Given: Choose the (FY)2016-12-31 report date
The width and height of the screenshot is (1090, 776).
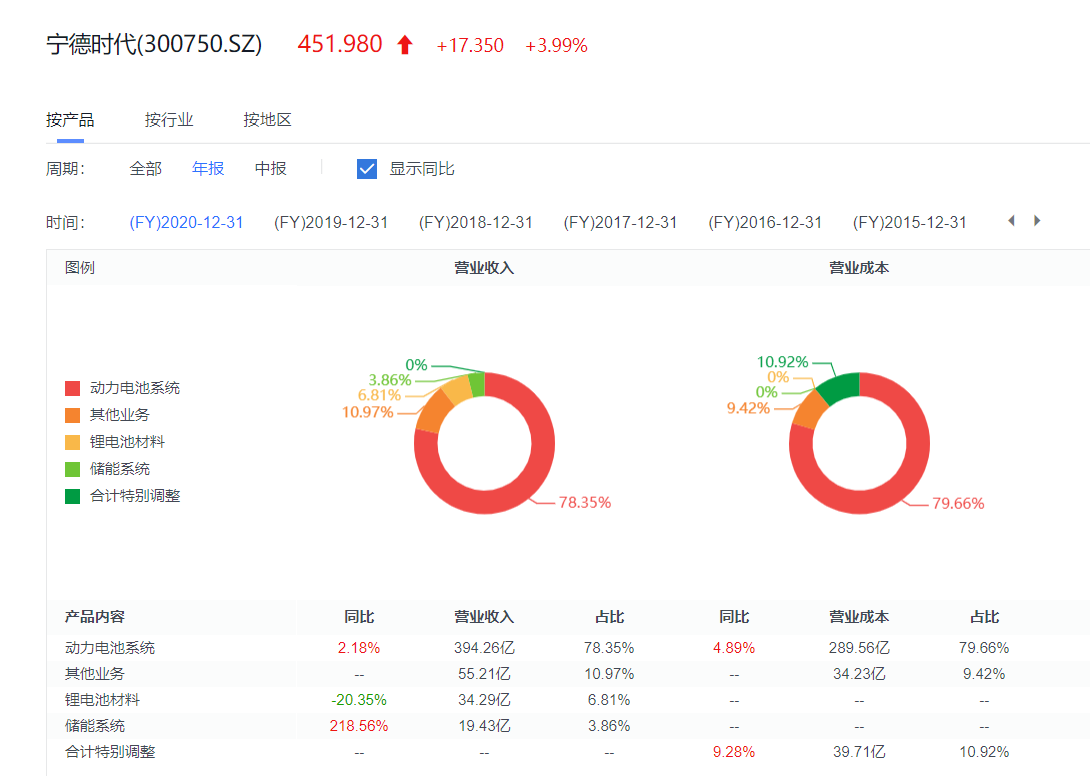Looking at the screenshot, I should point(765,223).
